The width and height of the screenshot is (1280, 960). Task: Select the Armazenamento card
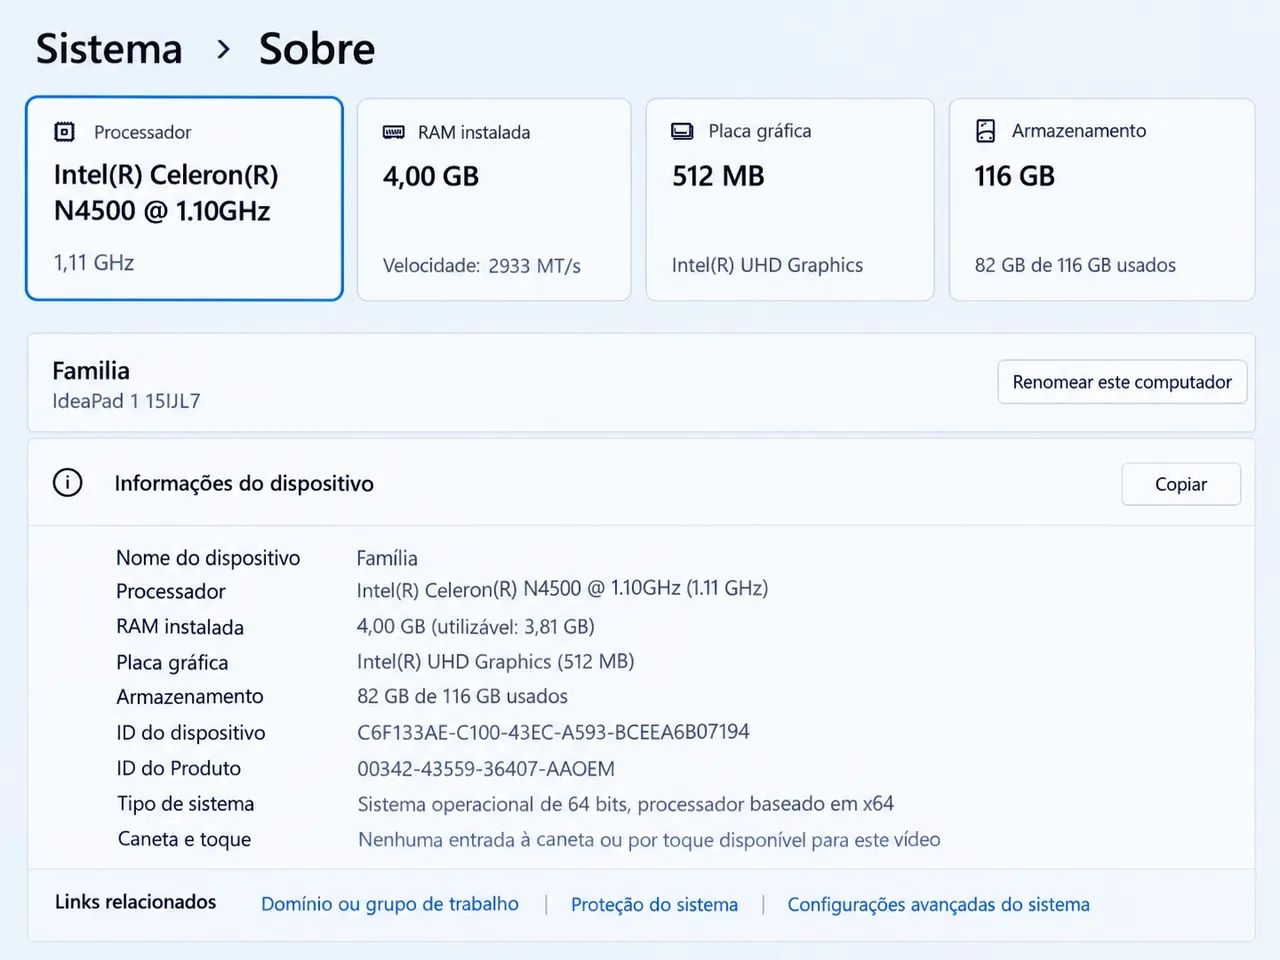1102,199
